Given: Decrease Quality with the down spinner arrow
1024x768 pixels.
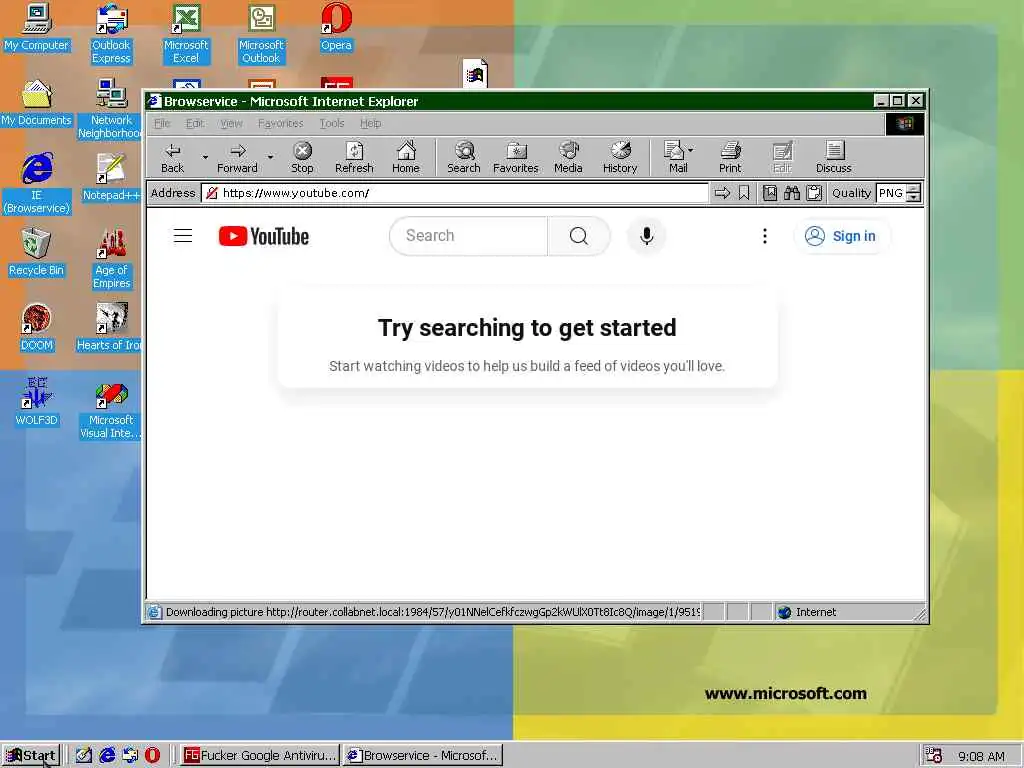Looking at the screenshot, I should [914, 198].
